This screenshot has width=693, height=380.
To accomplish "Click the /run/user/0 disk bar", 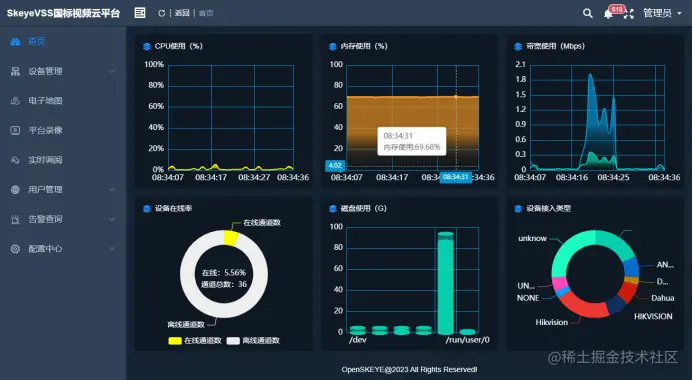I will point(468,332).
